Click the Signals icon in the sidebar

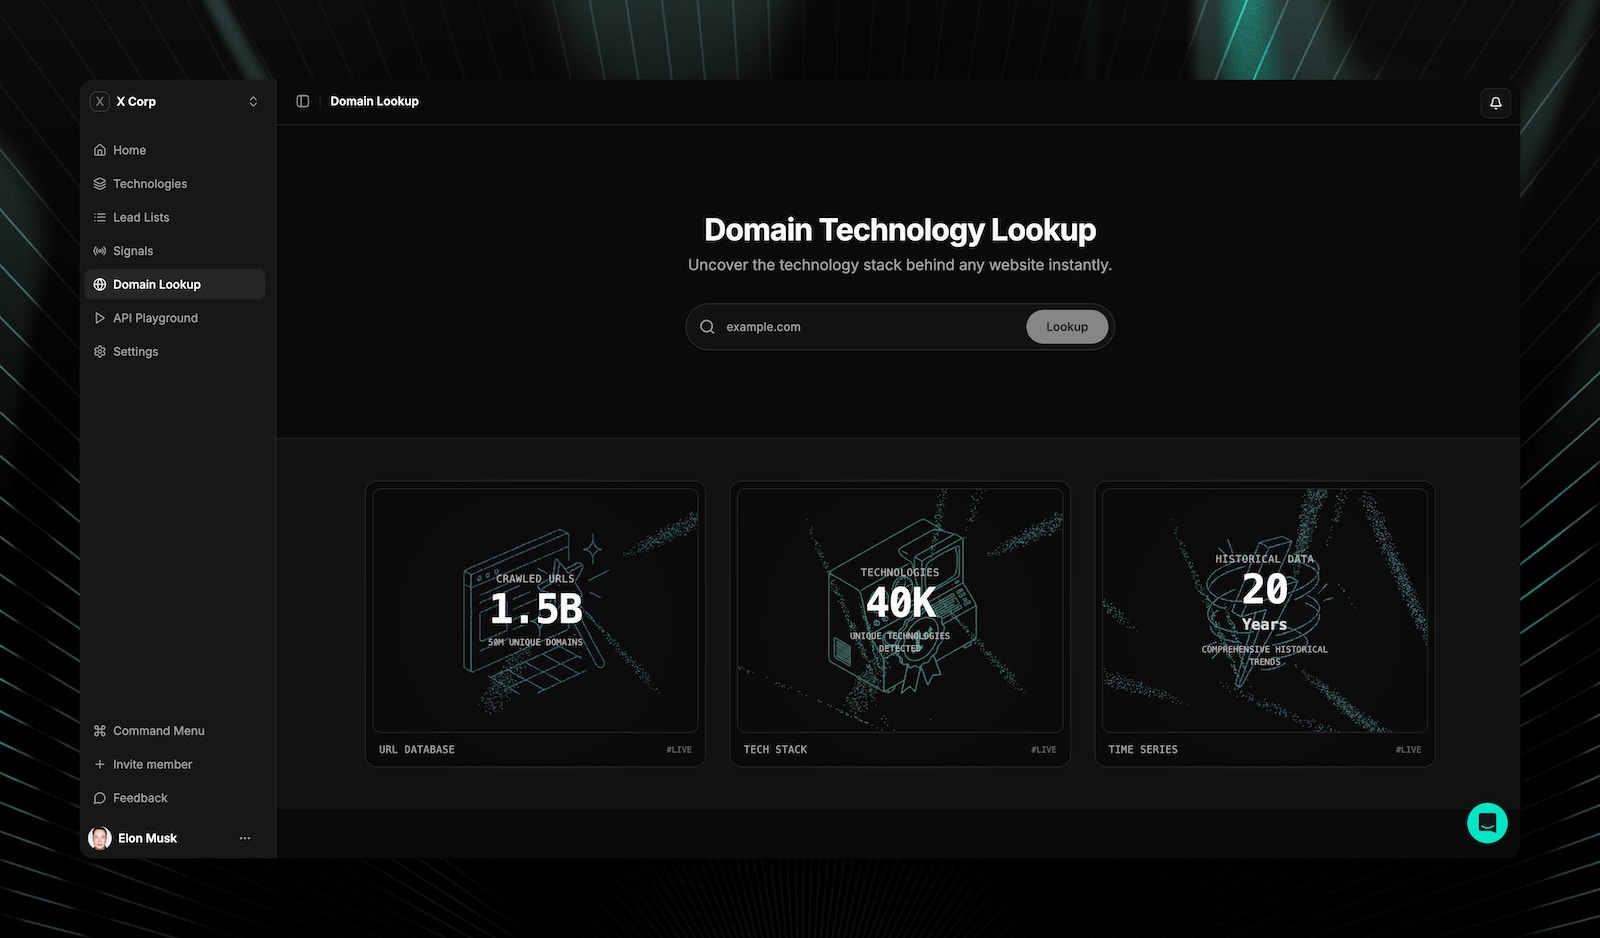point(99,250)
